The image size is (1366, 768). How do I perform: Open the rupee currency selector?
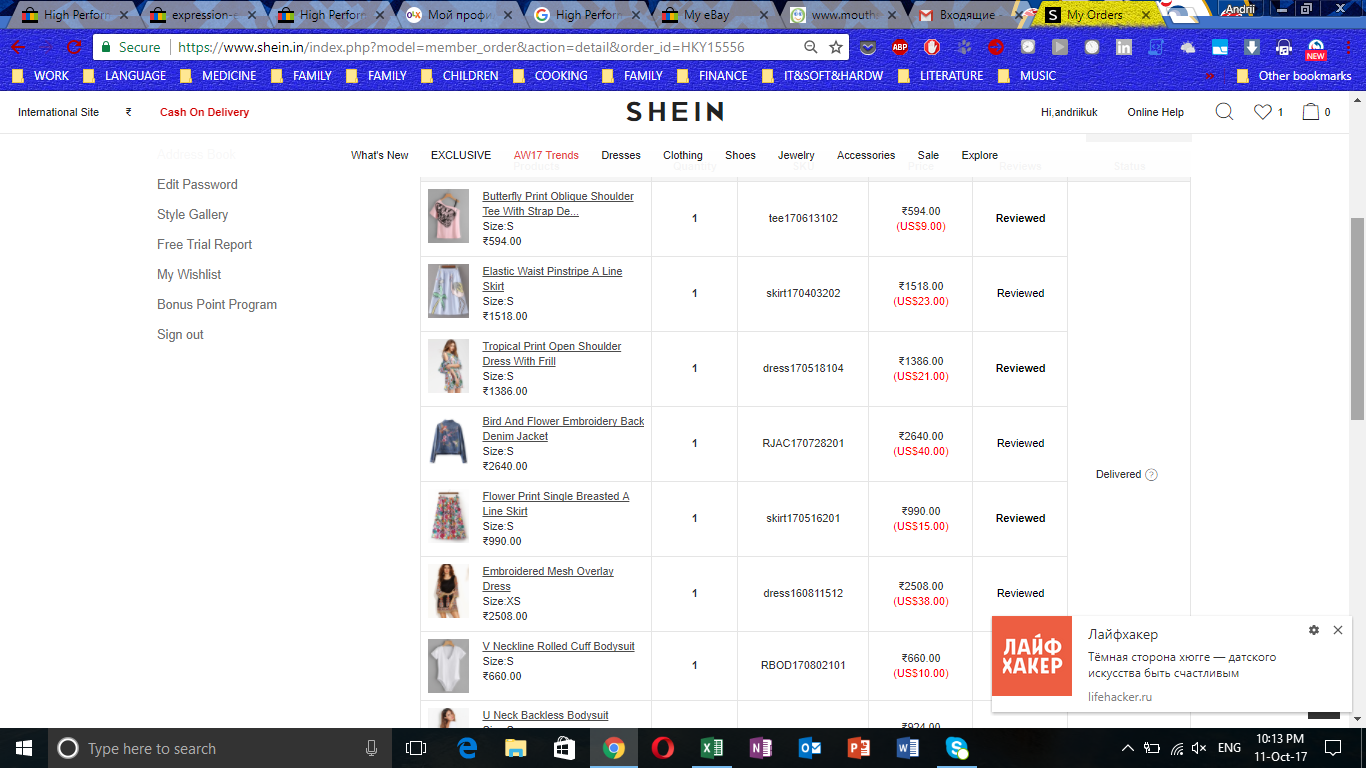tap(128, 112)
